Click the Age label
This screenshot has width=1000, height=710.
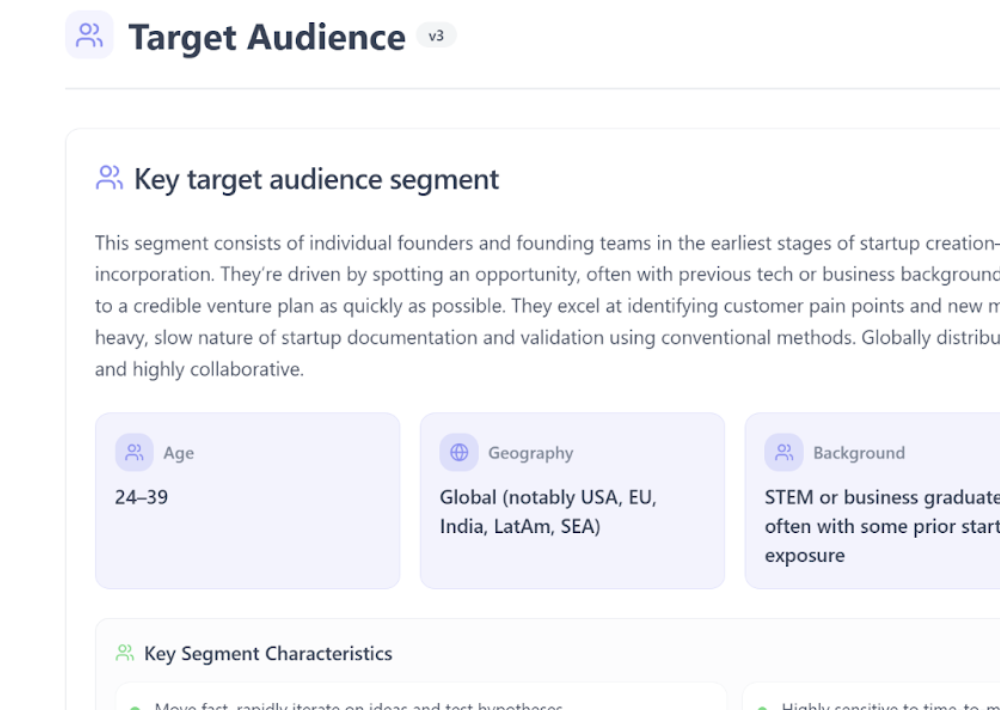[179, 453]
